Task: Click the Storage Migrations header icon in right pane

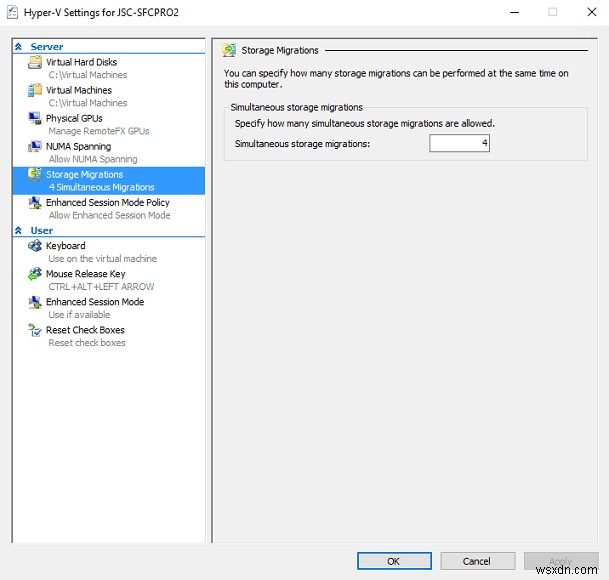Action: (x=229, y=50)
